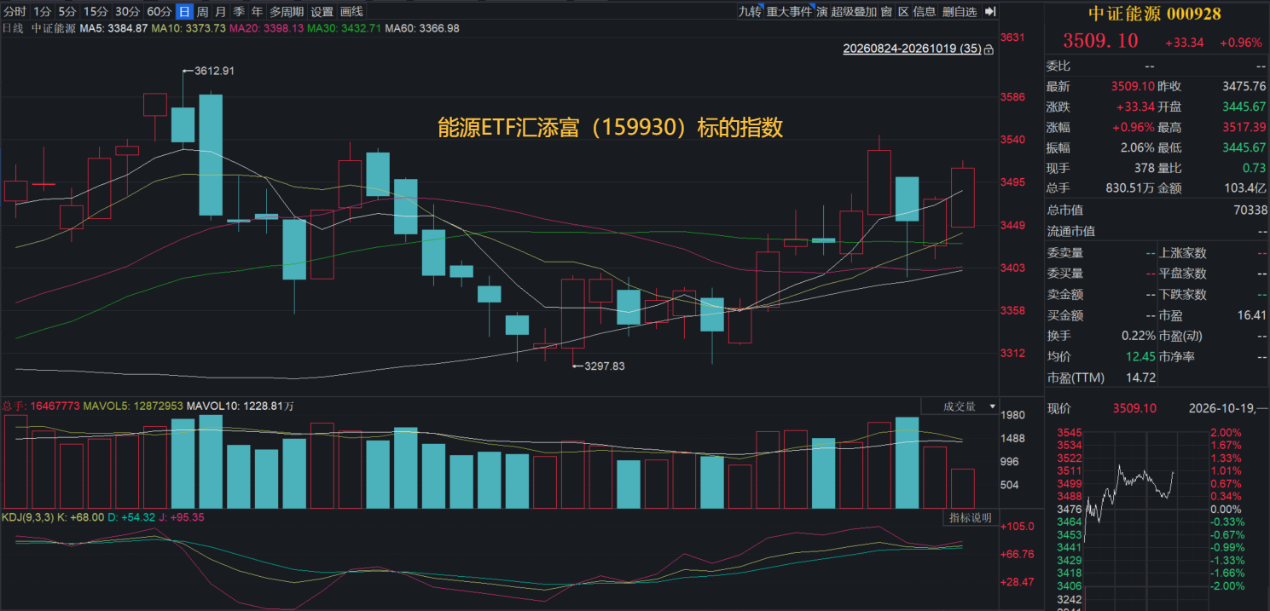
Task: Click 删自选 to remove from watchlist
Action: [x=959, y=12]
